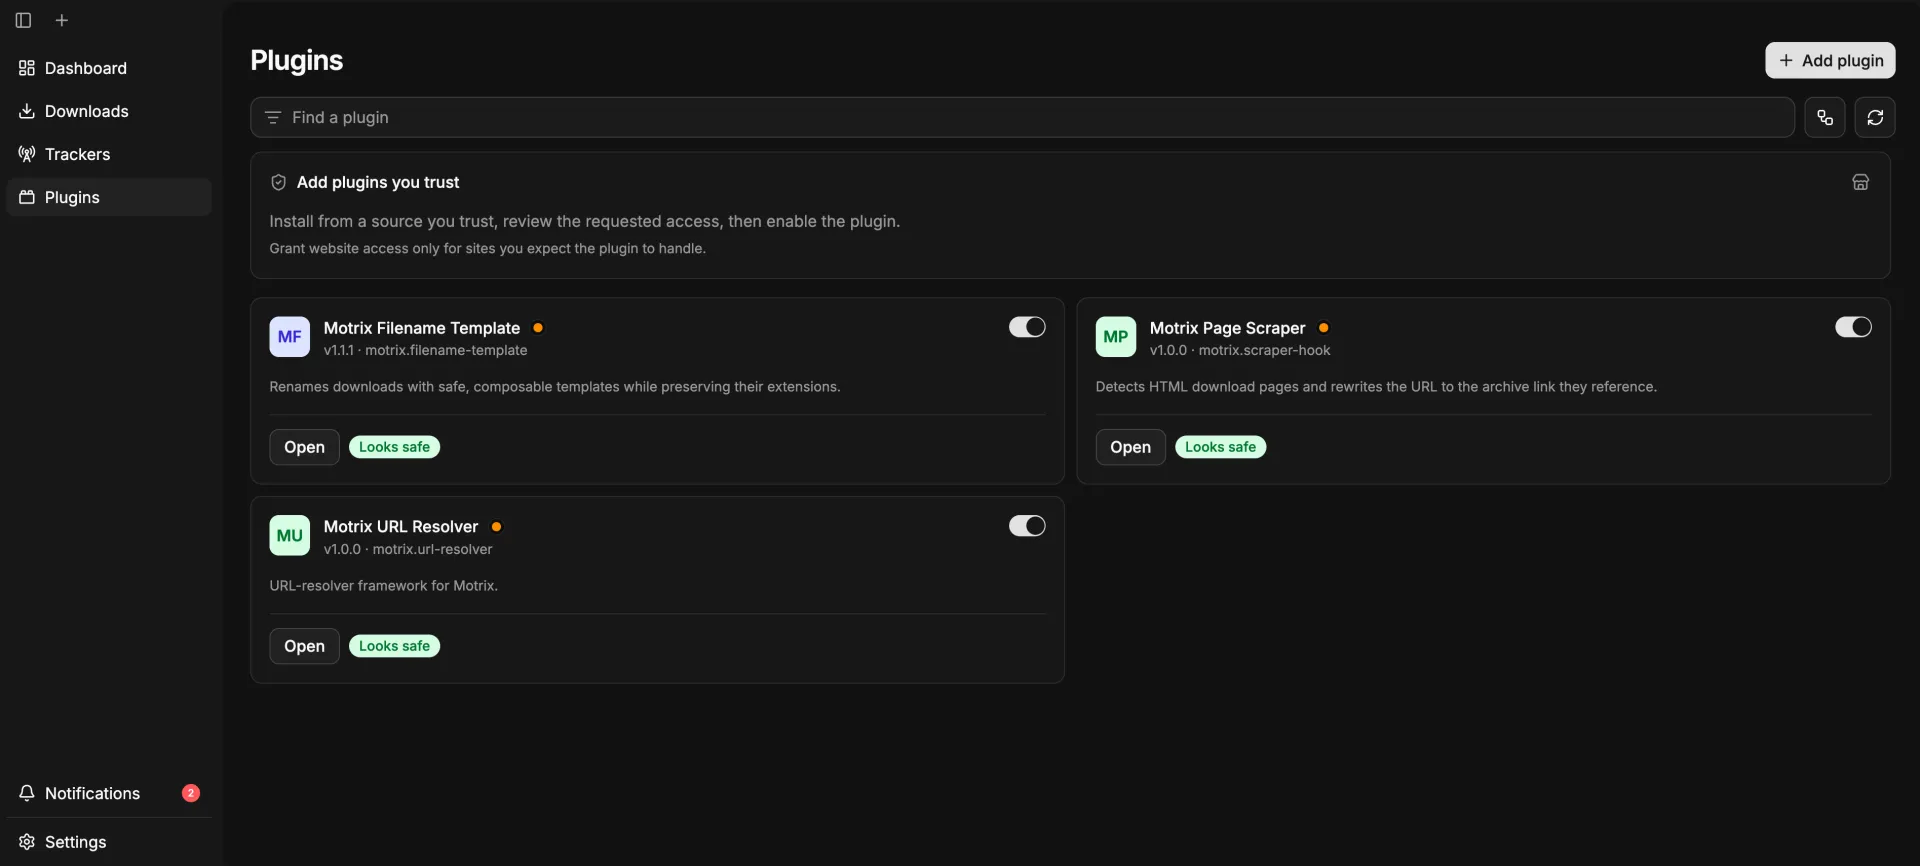Focus the Find a plugin search field

tap(1022, 117)
